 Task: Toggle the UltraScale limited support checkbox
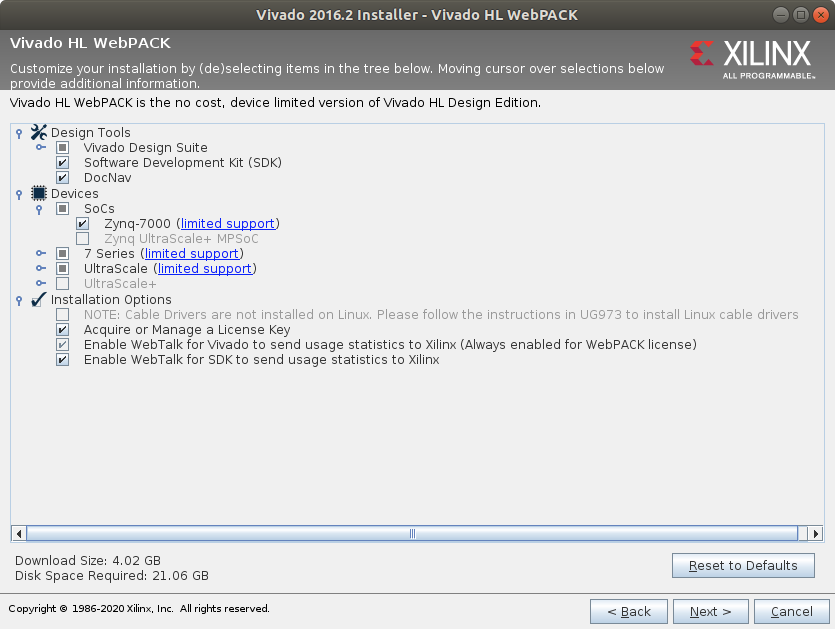[62, 268]
